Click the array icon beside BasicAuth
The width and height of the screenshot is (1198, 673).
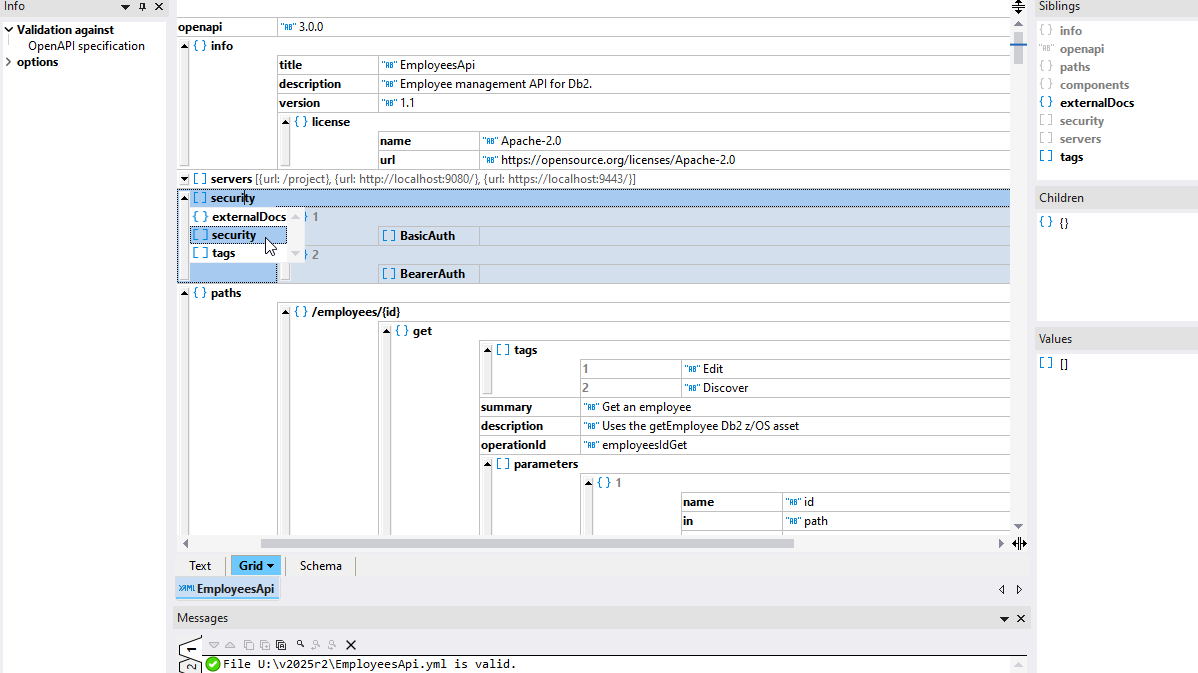point(389,236)
